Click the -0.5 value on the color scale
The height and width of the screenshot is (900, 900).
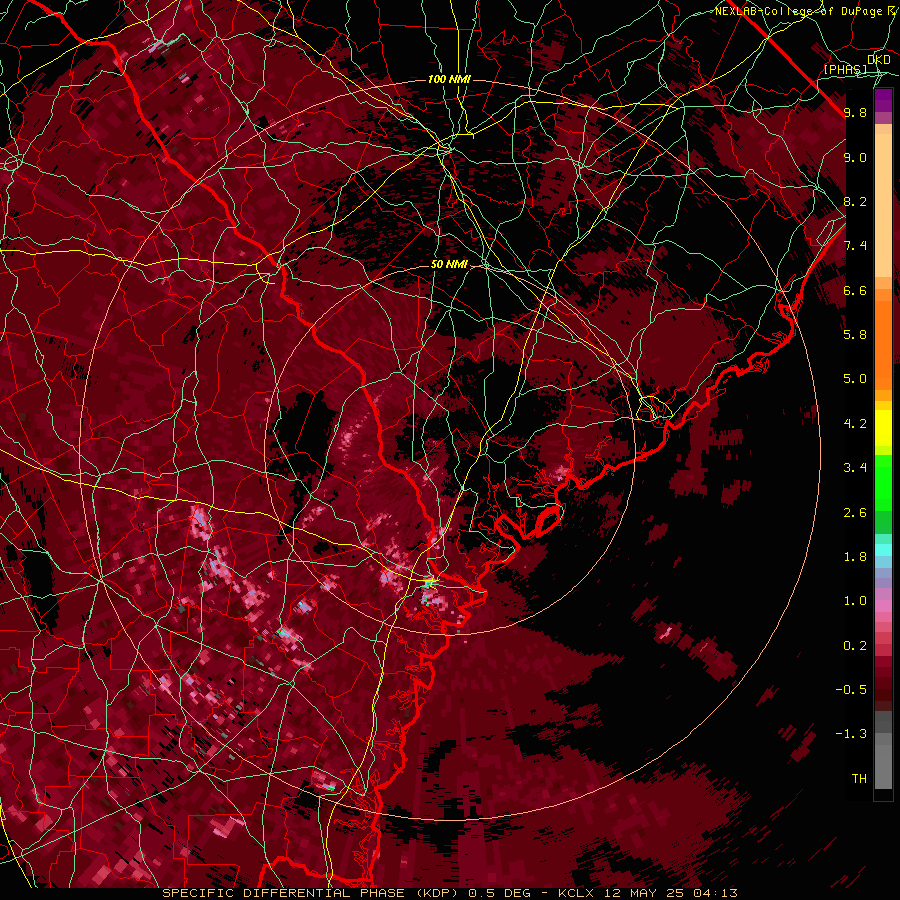point(851,689)
